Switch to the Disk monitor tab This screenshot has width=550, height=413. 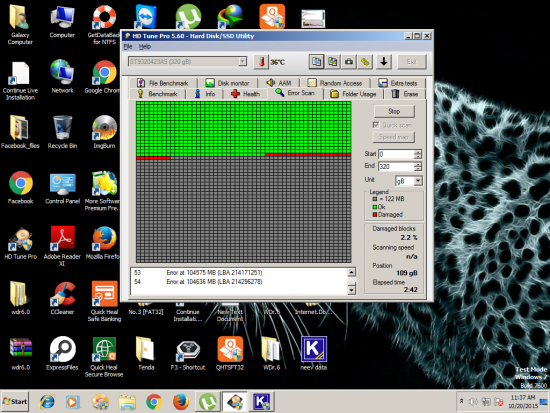pyautogui.click(x=227, y=83)
